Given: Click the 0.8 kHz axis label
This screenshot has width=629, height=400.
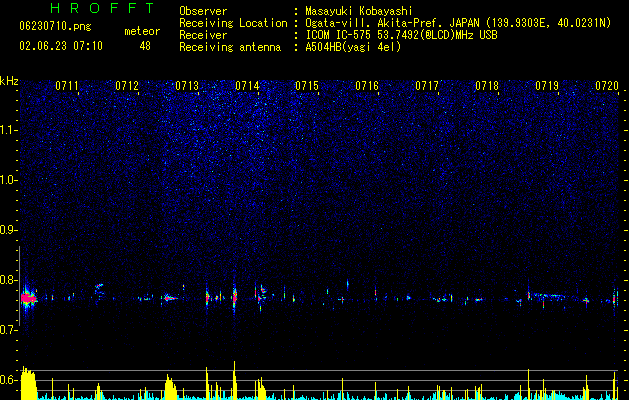Looking at the screenshot, I should (9, 280).
